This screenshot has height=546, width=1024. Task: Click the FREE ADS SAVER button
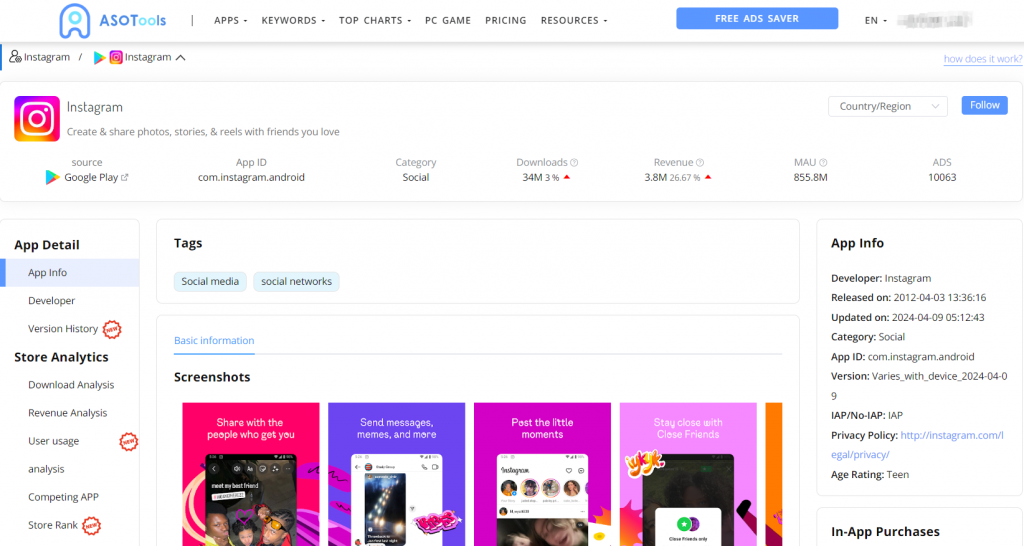(757, 19)
